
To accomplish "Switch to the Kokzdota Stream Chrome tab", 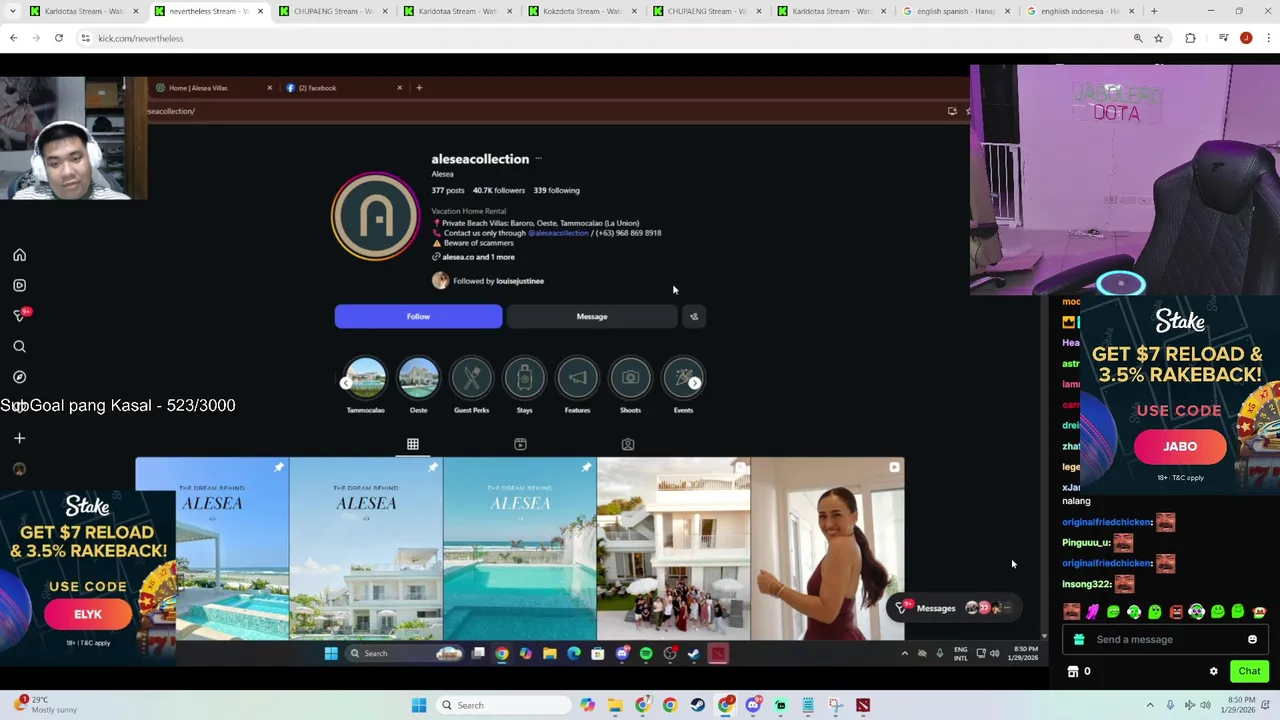I will 584,11.
